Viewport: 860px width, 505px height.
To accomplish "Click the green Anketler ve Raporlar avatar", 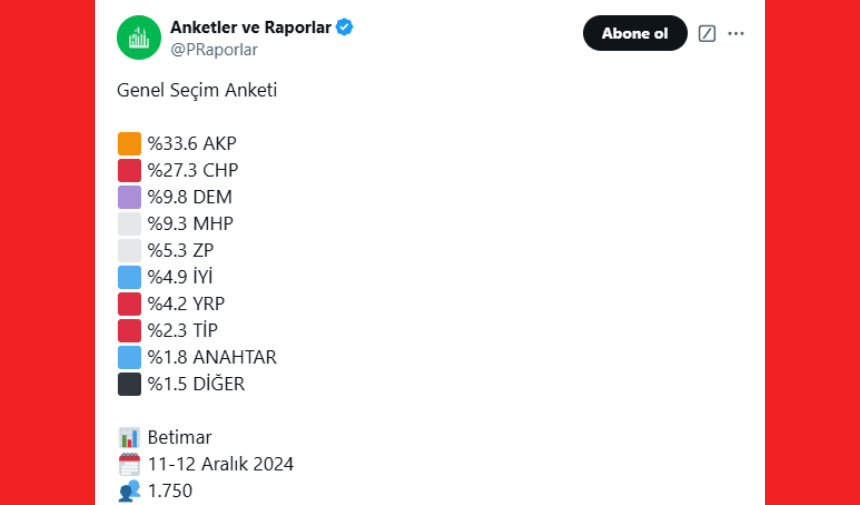I will click(x=139, y=37).
